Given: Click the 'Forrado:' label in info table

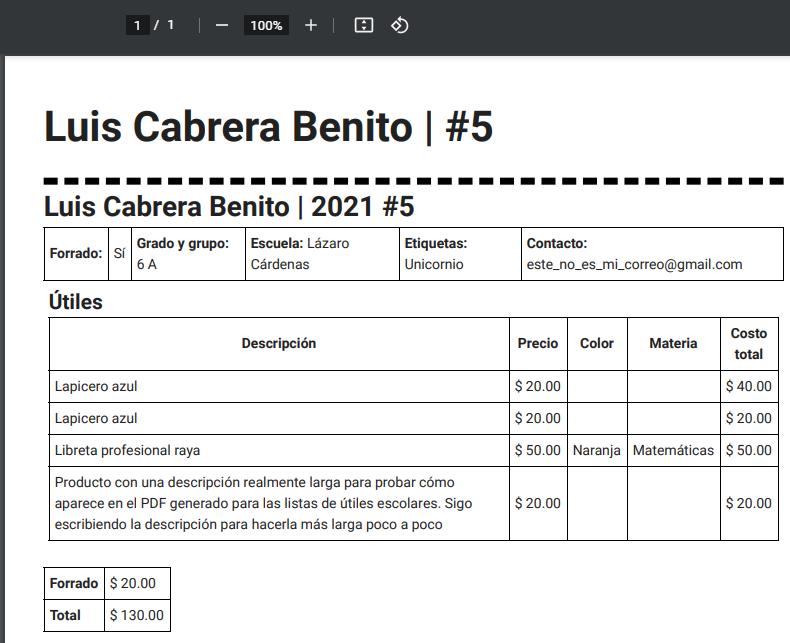Looking at the screenshot, I should (76, 253).
